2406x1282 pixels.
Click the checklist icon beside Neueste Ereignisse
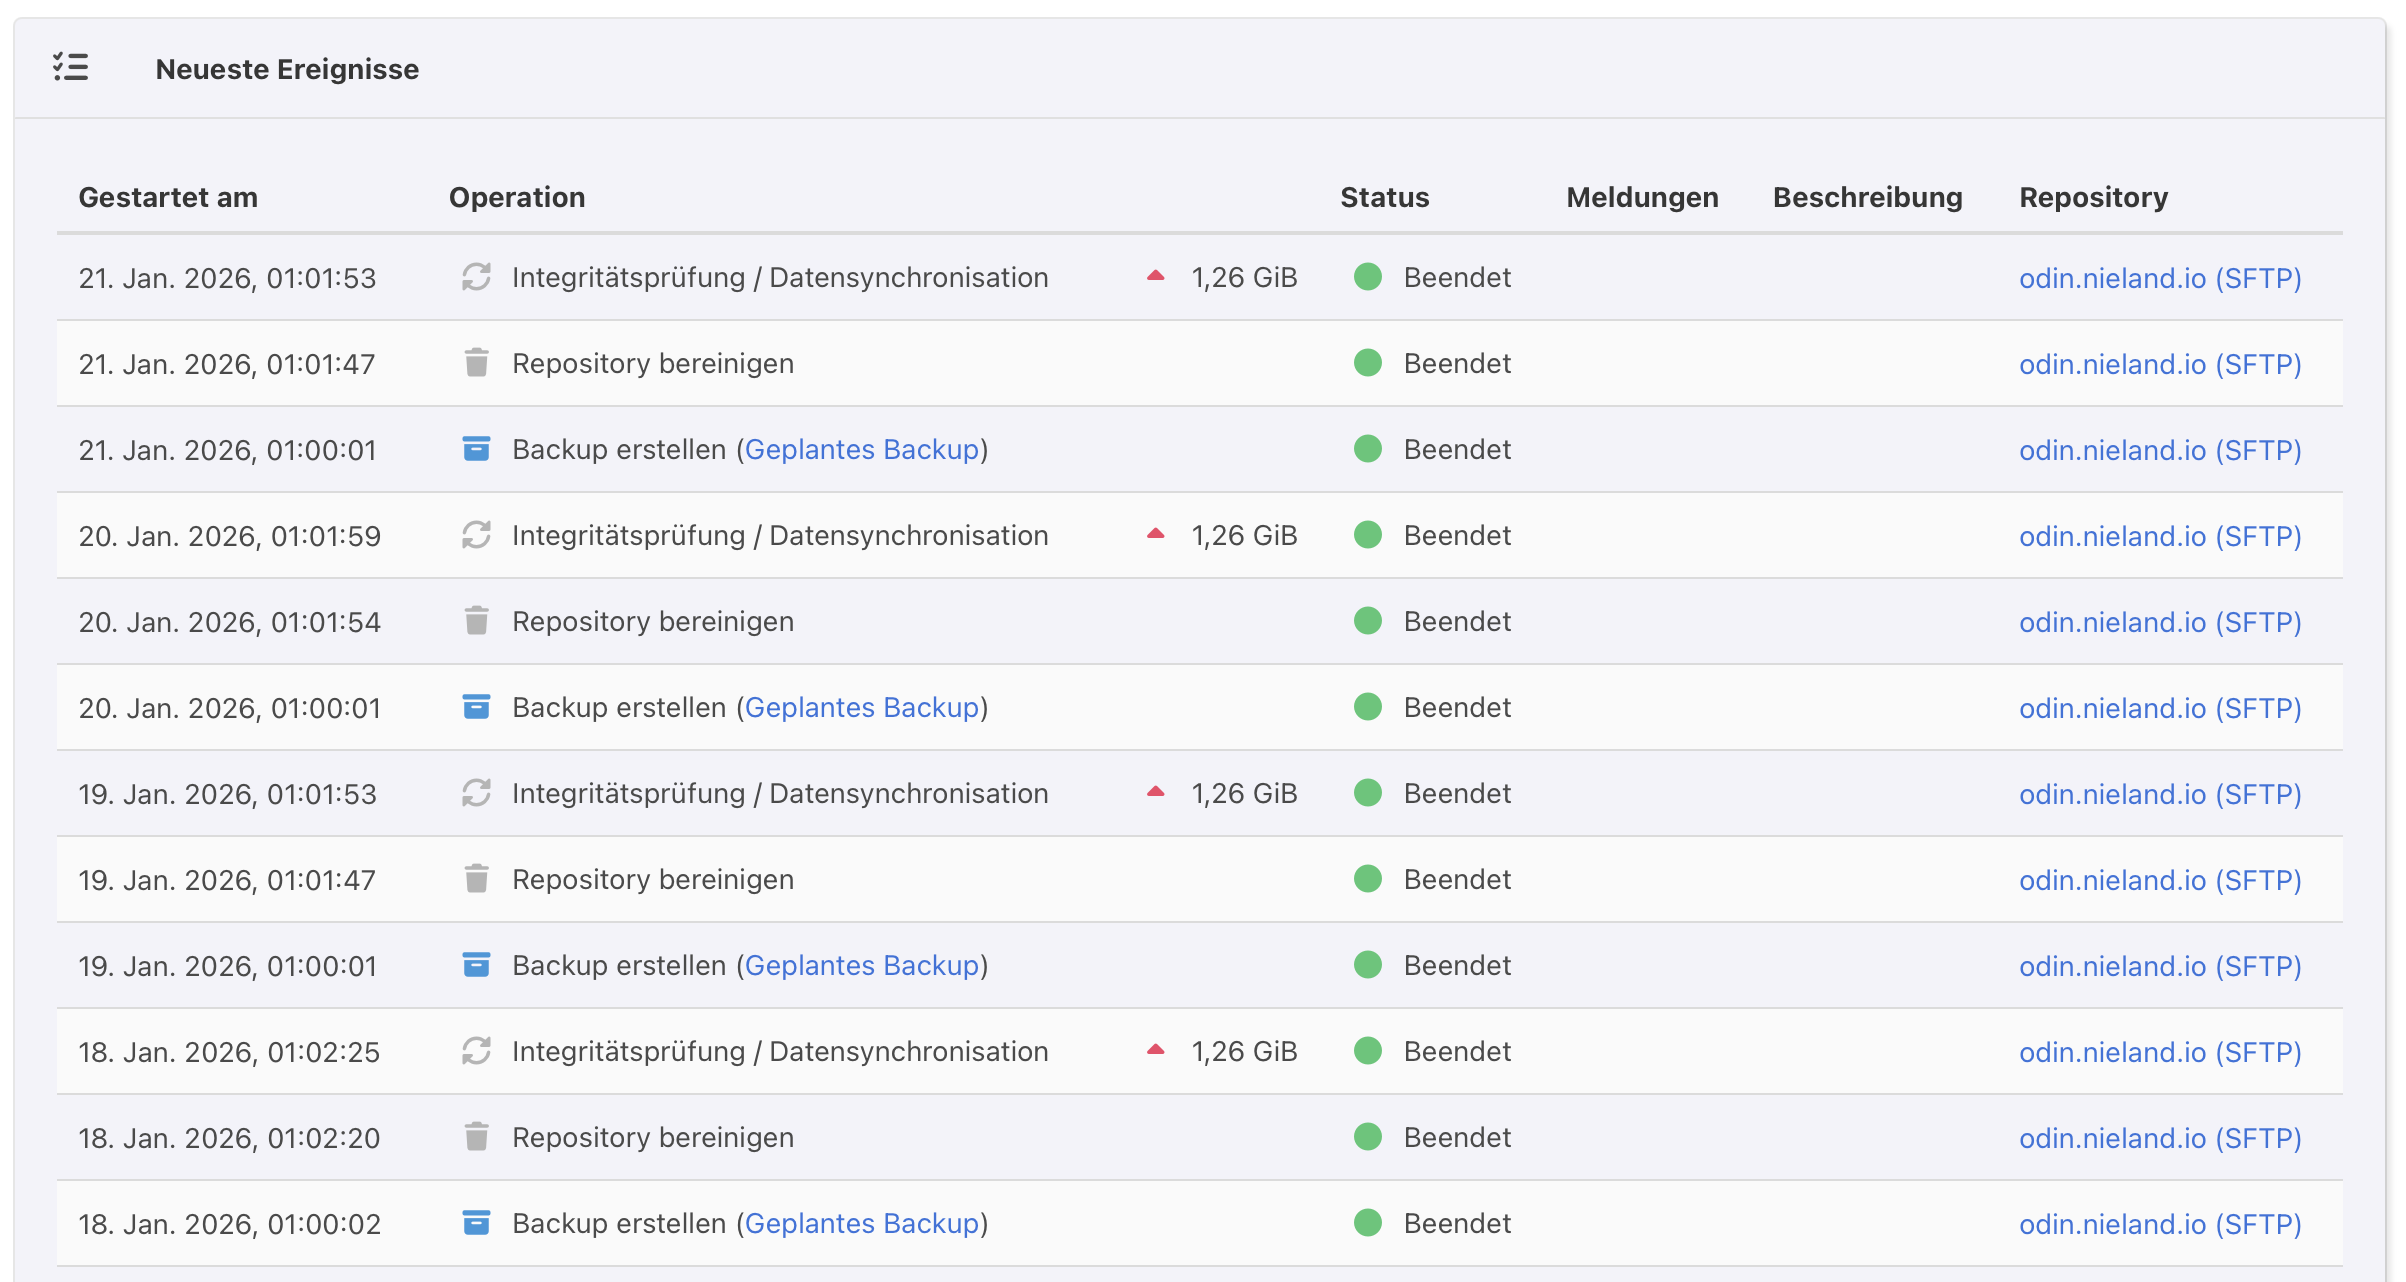click(x=71, y=68)
